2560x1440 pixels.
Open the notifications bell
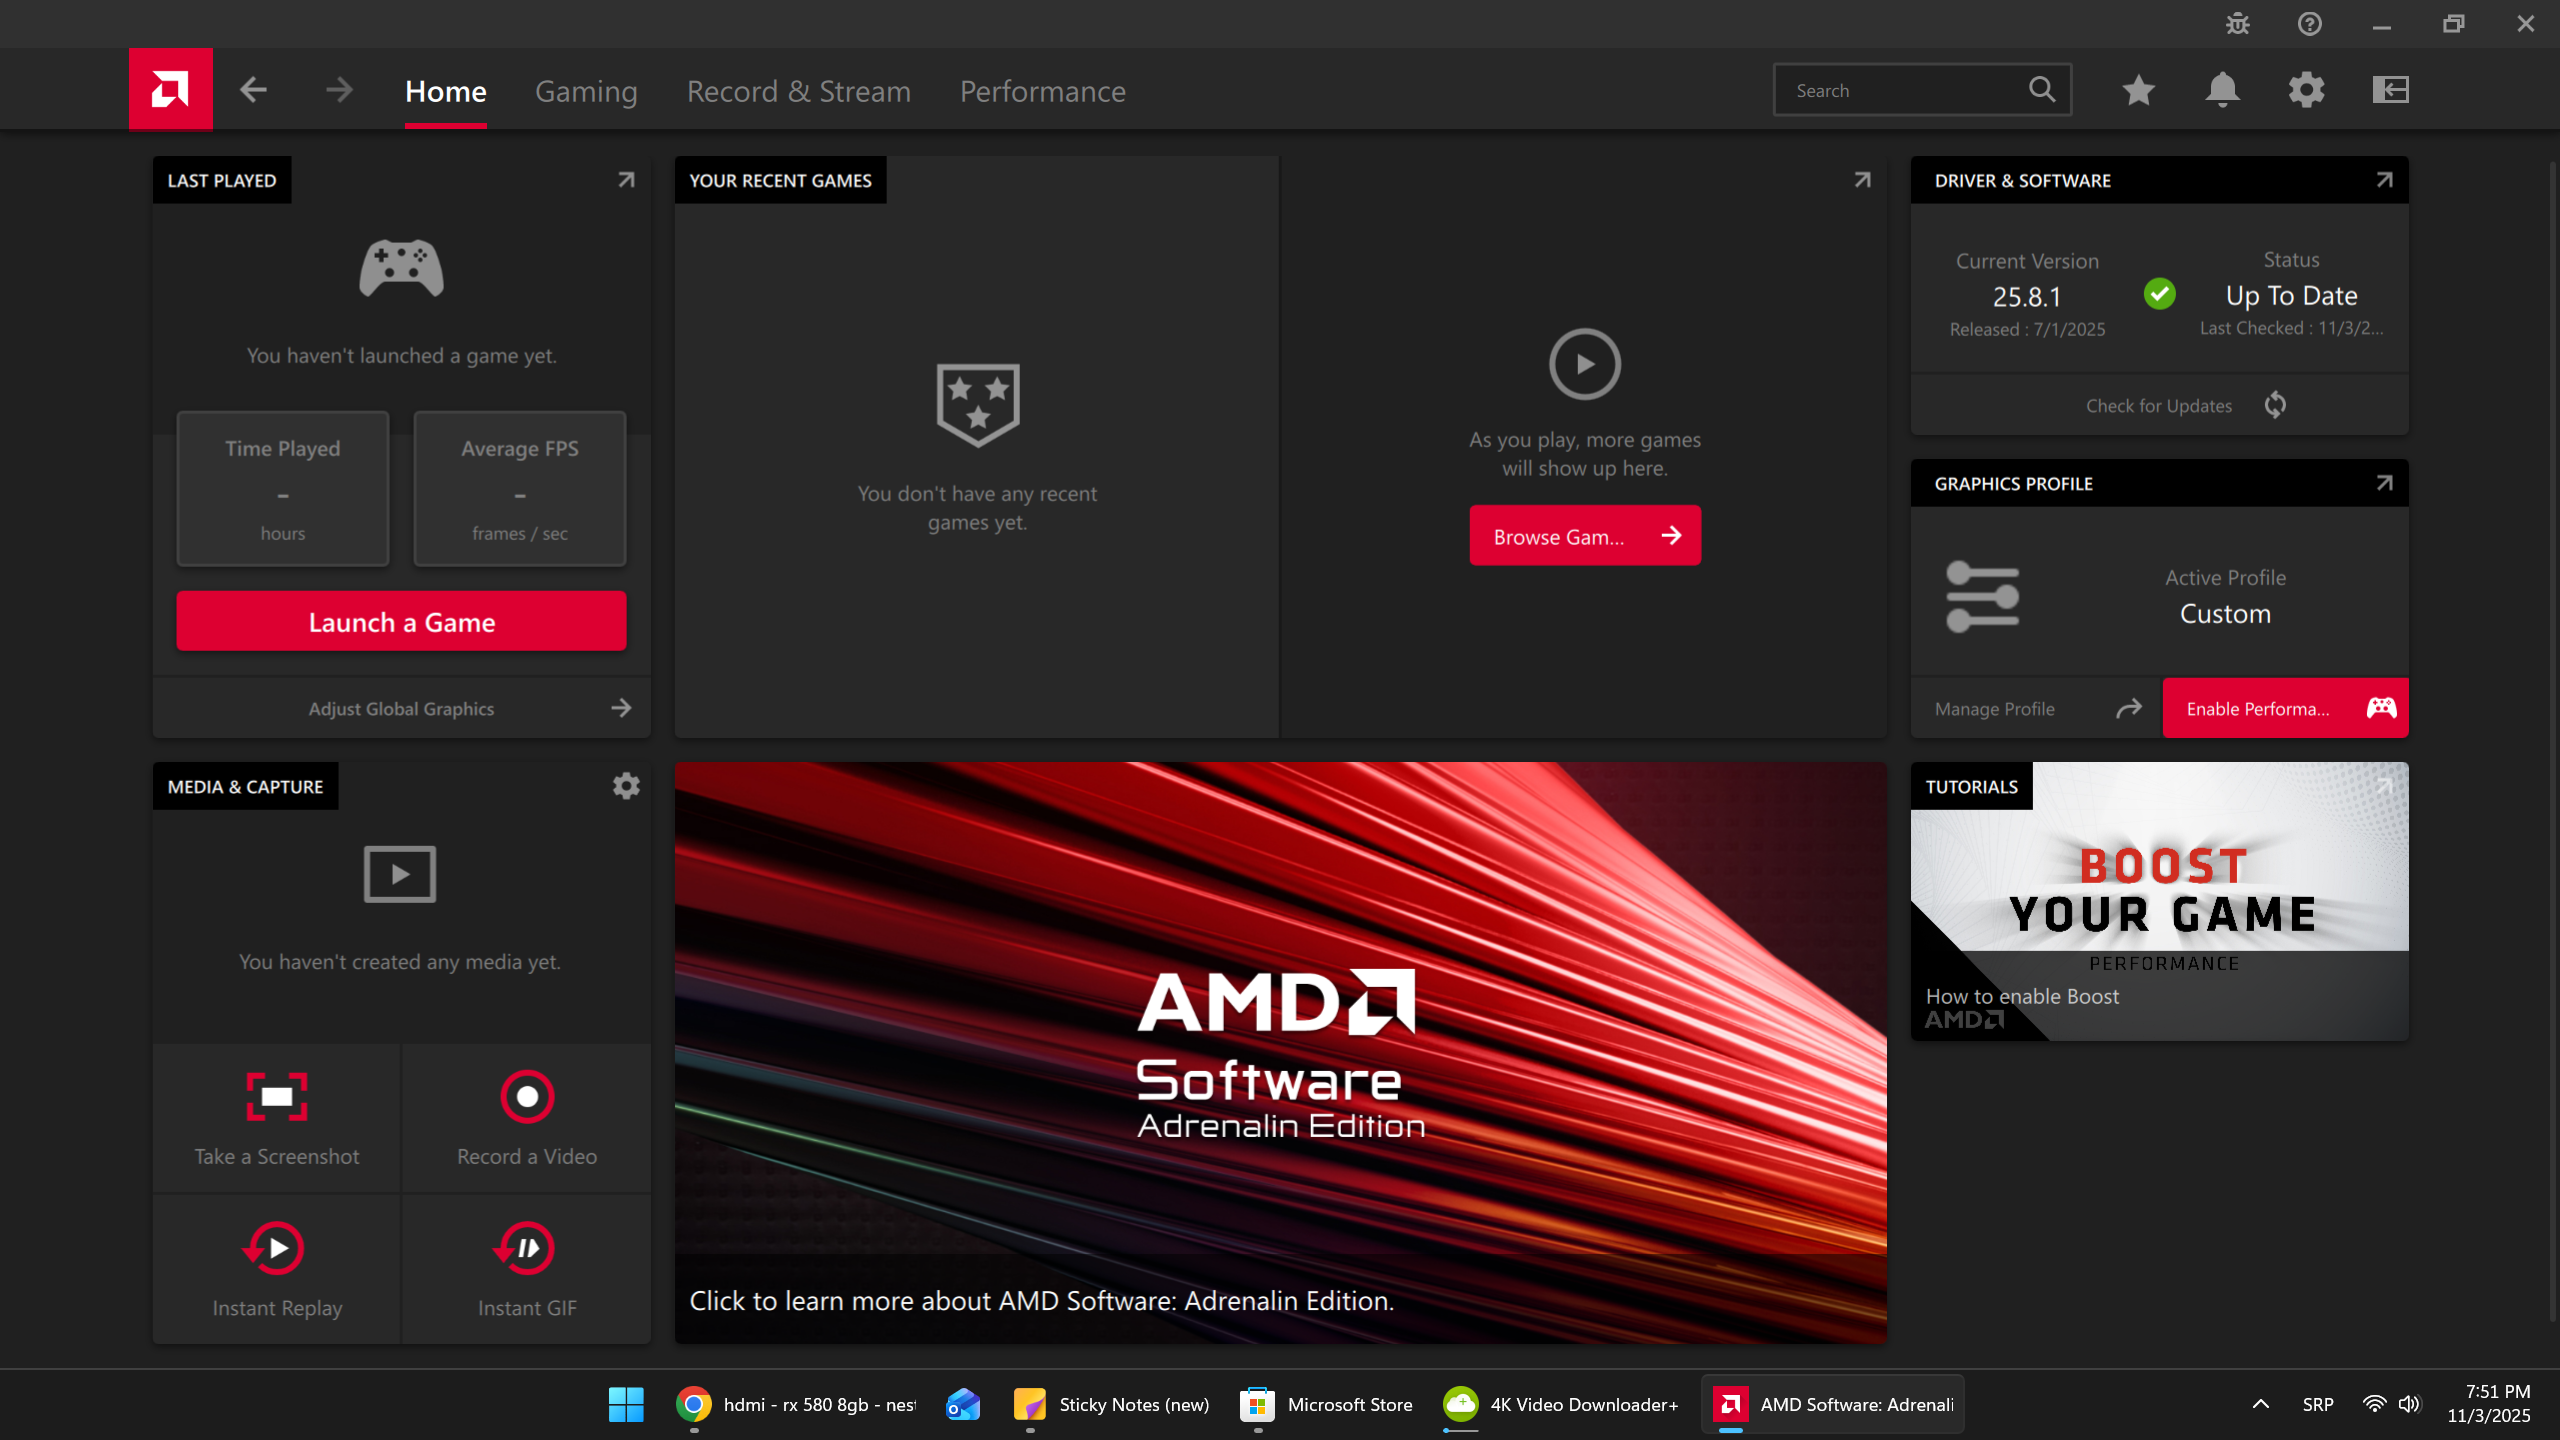coord(2222,90)
